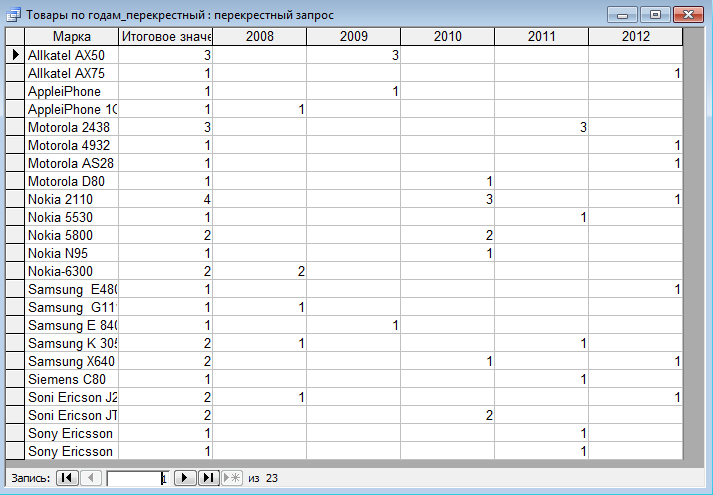Click row selector for Allkatel AX50

pos(15,55)
